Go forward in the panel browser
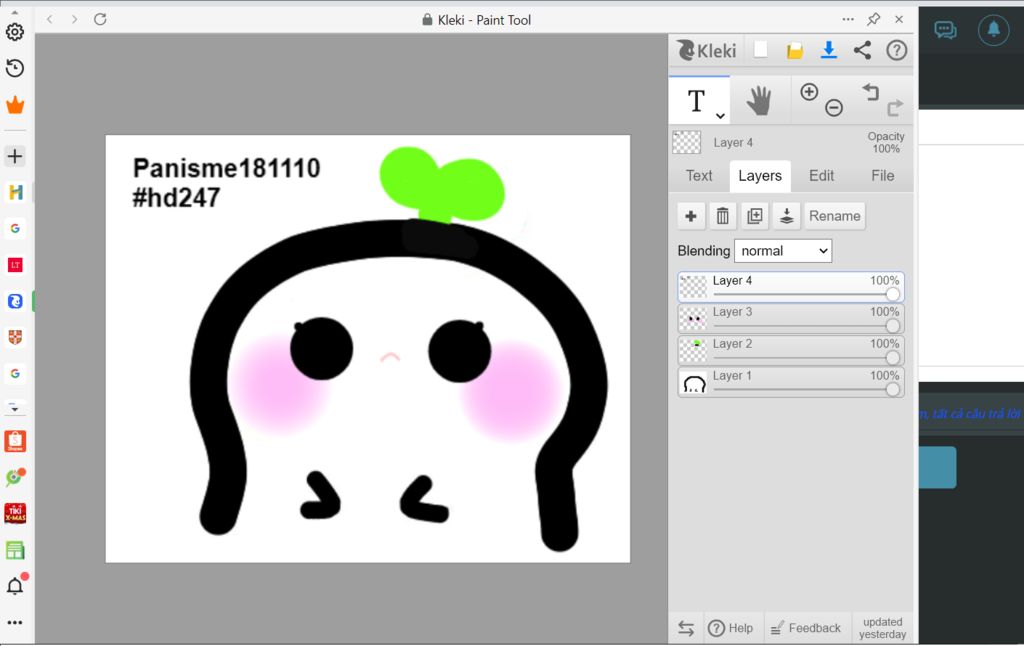This screenshot has height=646, width=1024. click(74, 20)
